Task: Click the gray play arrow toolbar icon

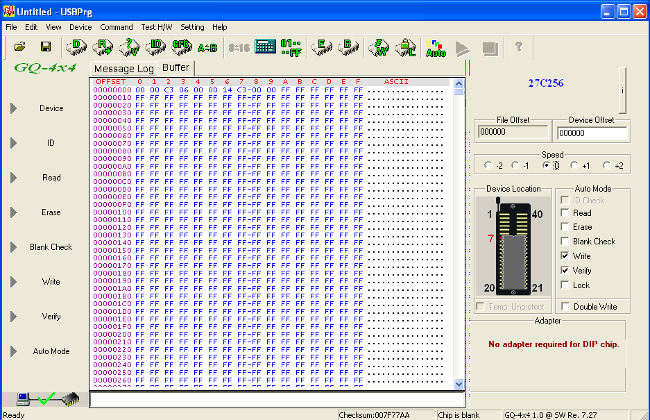Action: coord(463,49)
